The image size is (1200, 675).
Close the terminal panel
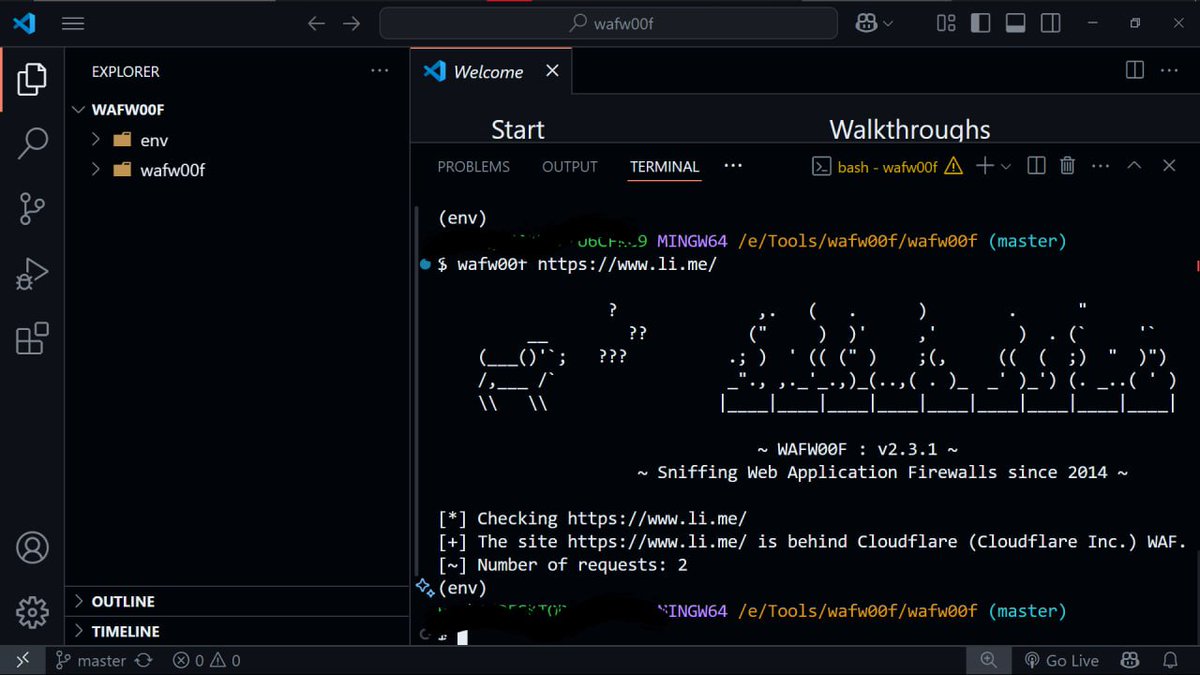(1169, 166)
